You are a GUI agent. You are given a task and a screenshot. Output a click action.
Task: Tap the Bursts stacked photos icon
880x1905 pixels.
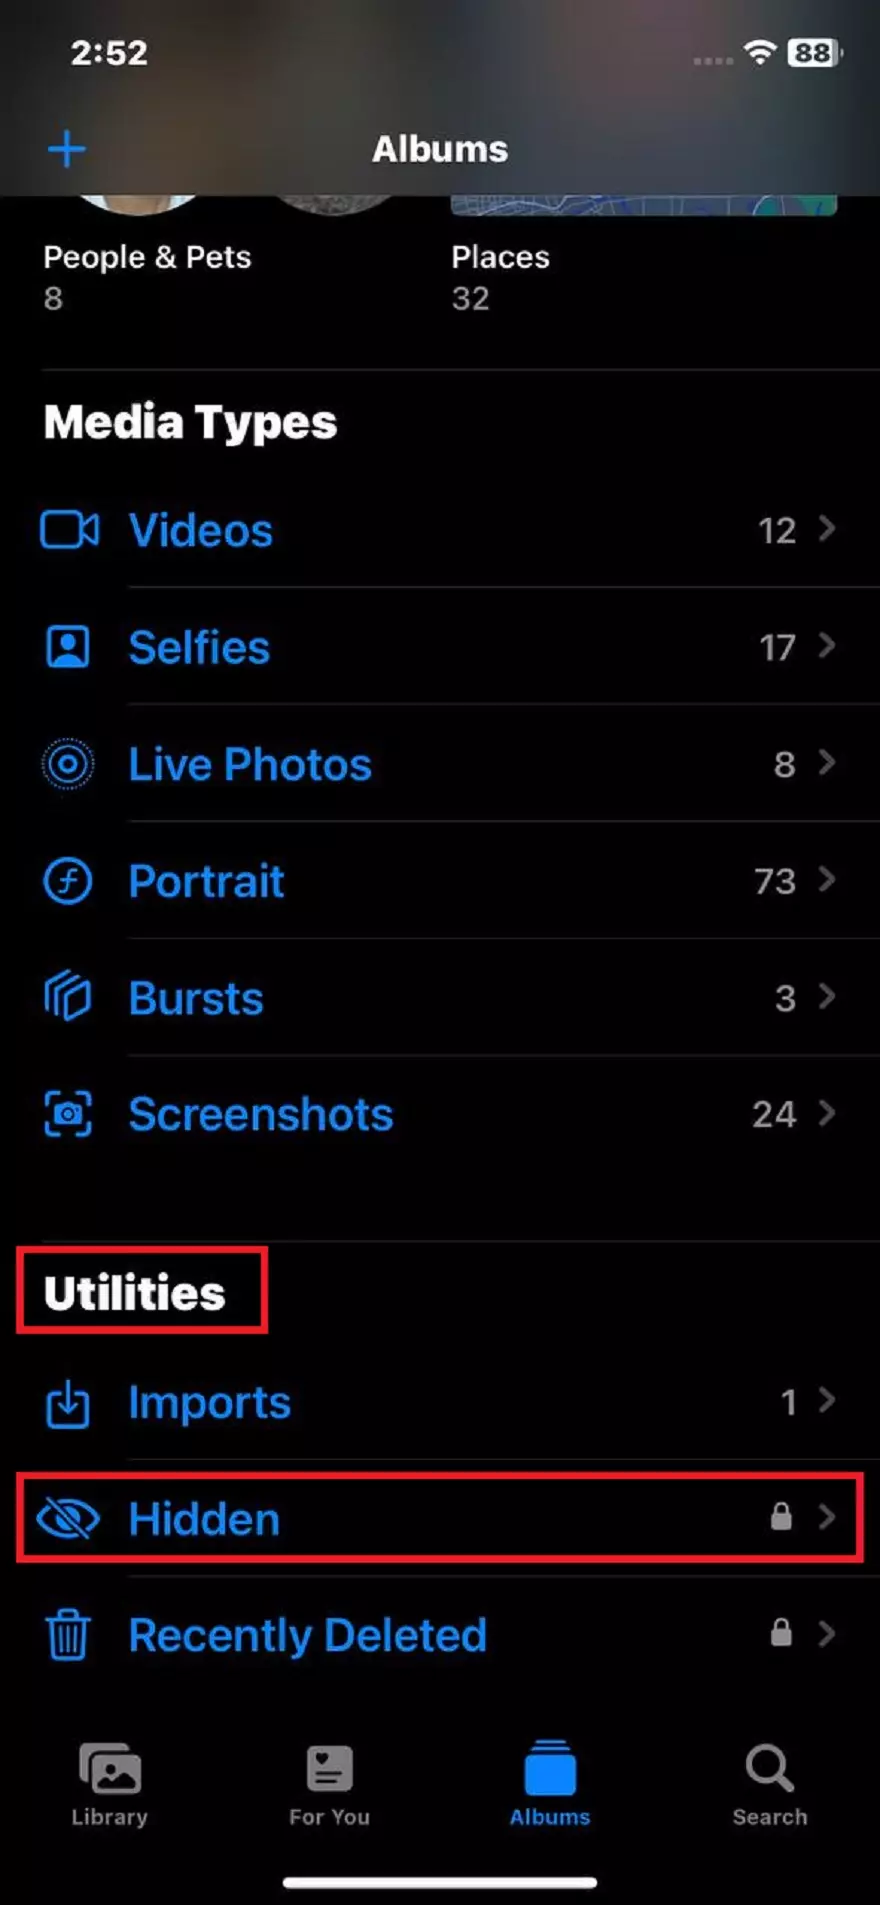coord(68,997)
